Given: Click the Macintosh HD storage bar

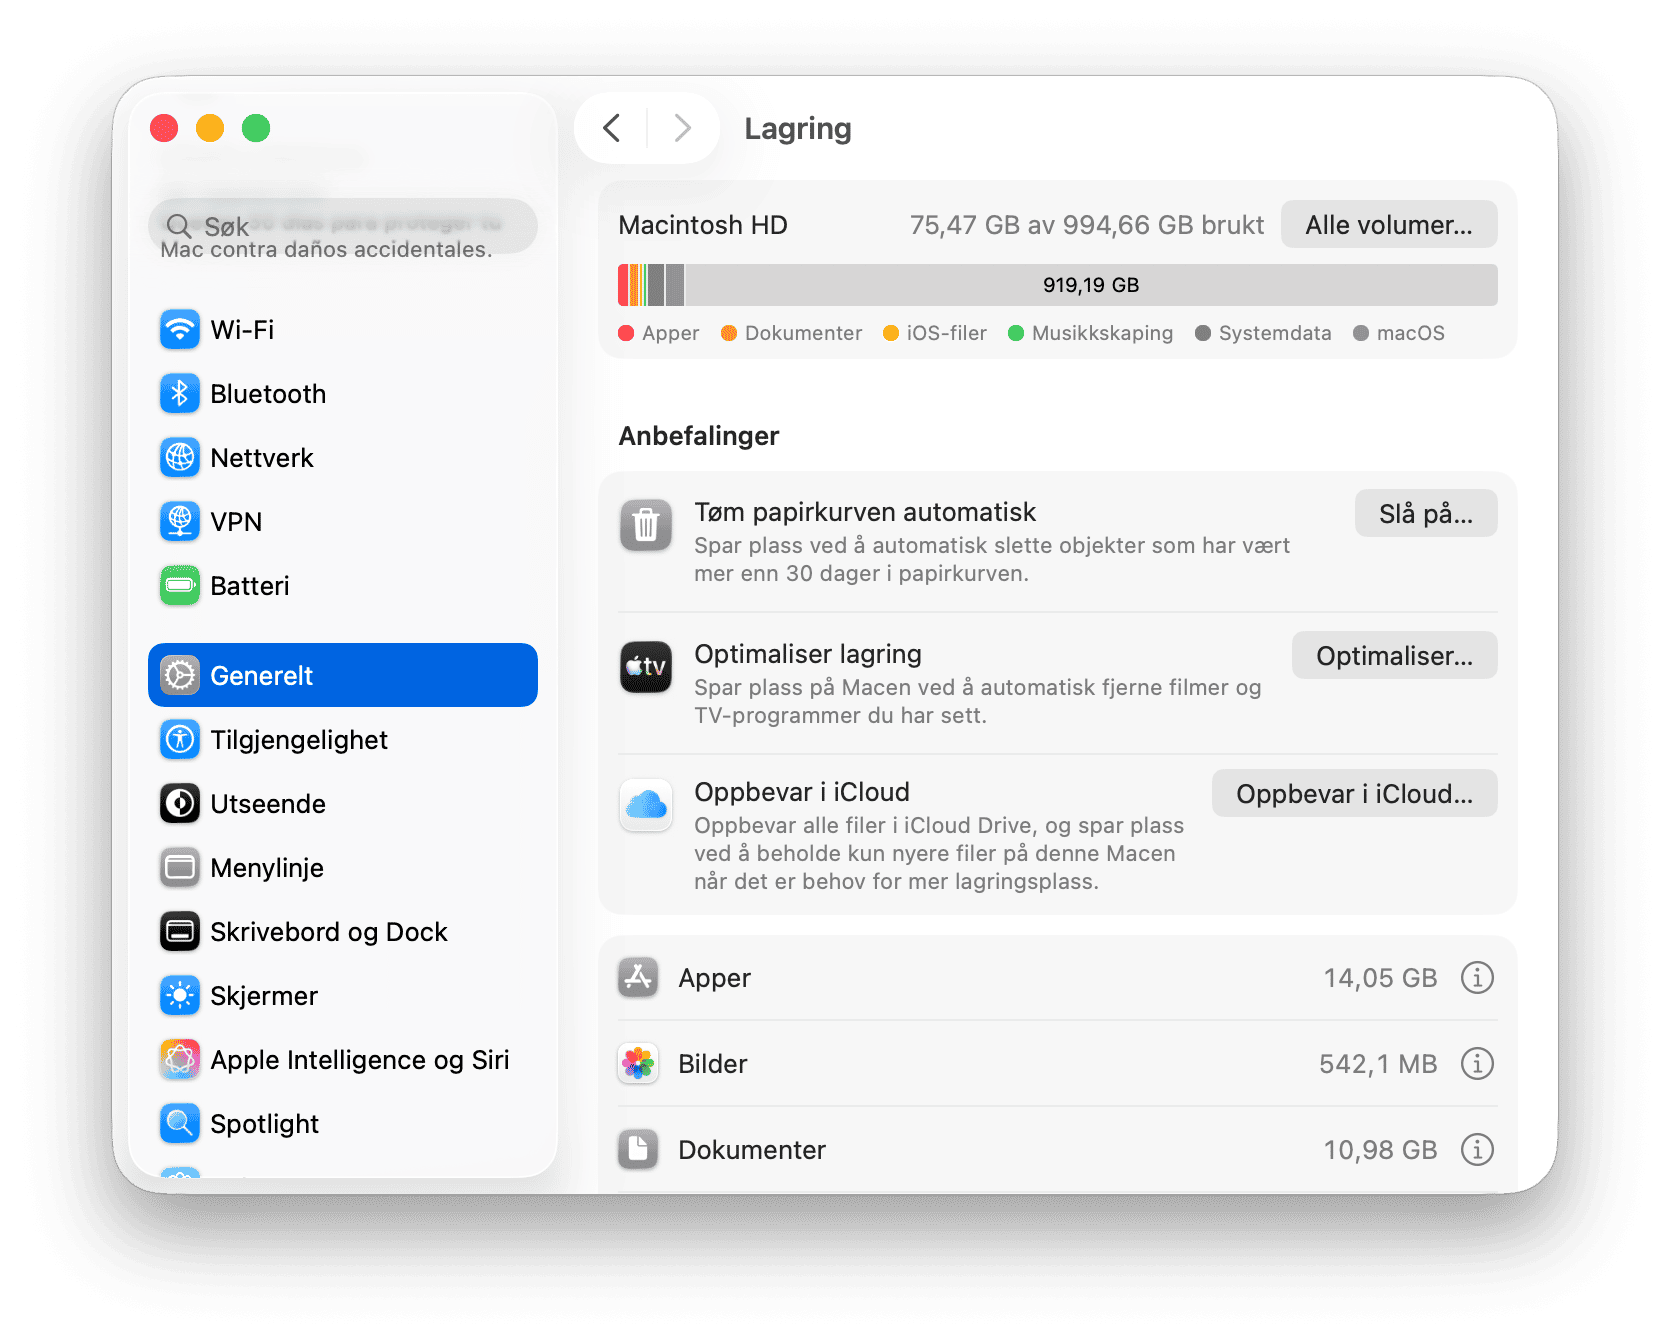Looking at the screenshot, I should click(x=1057, y=285).
